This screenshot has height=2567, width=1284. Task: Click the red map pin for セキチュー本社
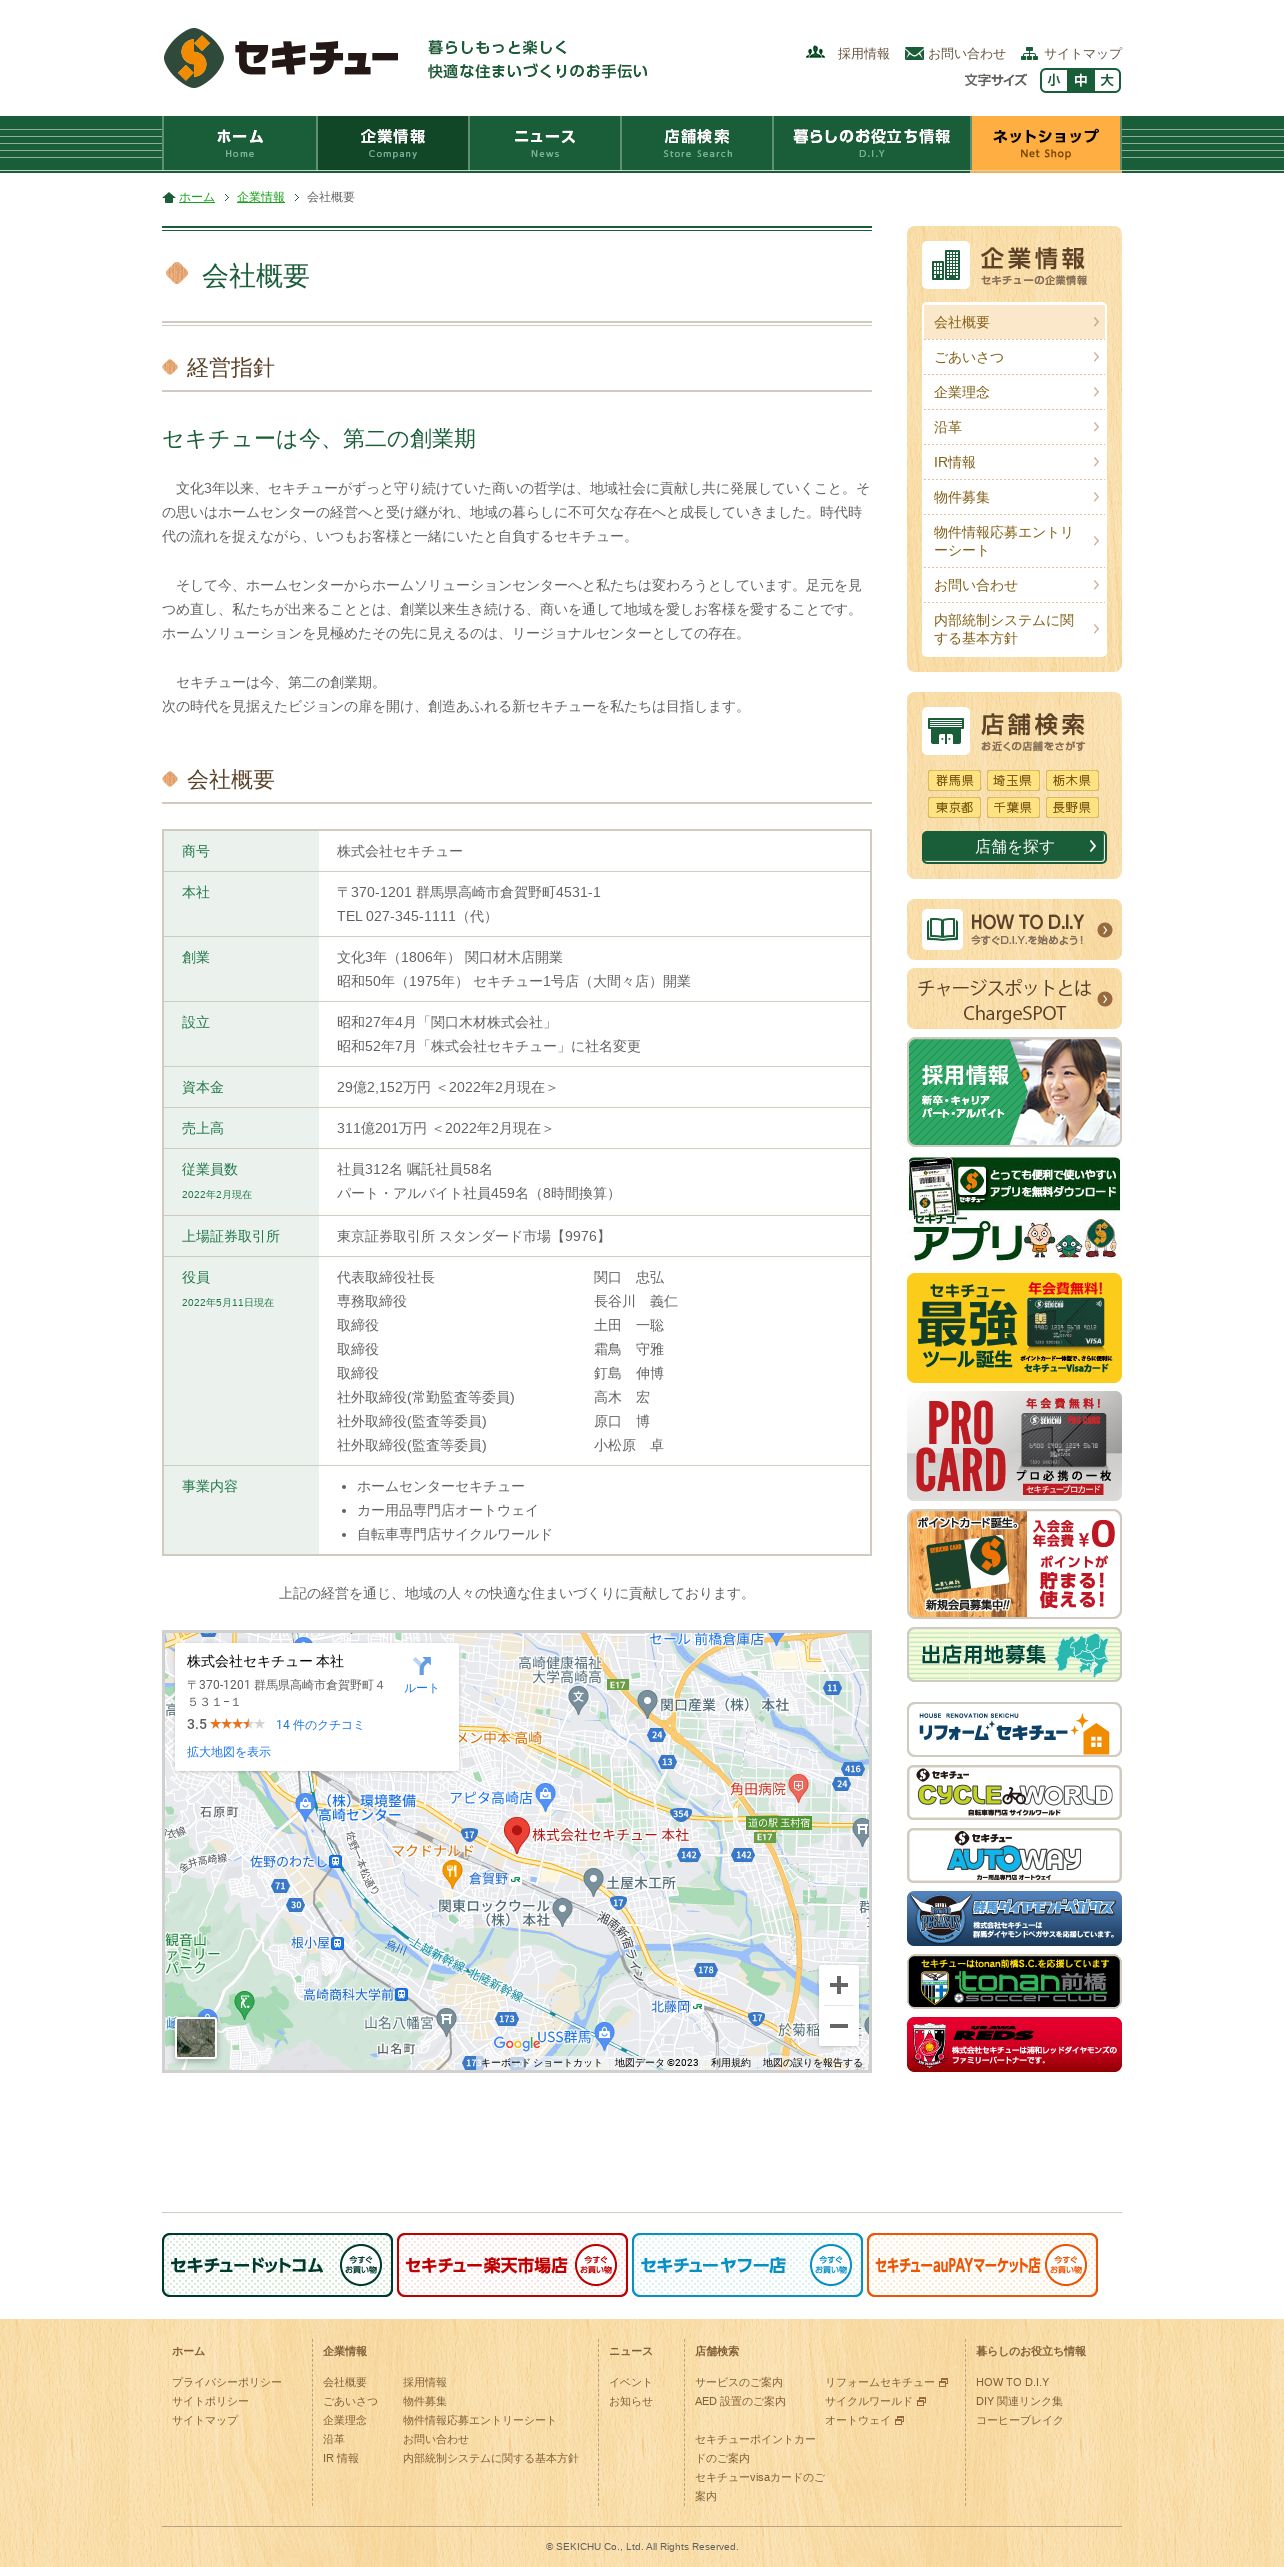click(516, 1833)
